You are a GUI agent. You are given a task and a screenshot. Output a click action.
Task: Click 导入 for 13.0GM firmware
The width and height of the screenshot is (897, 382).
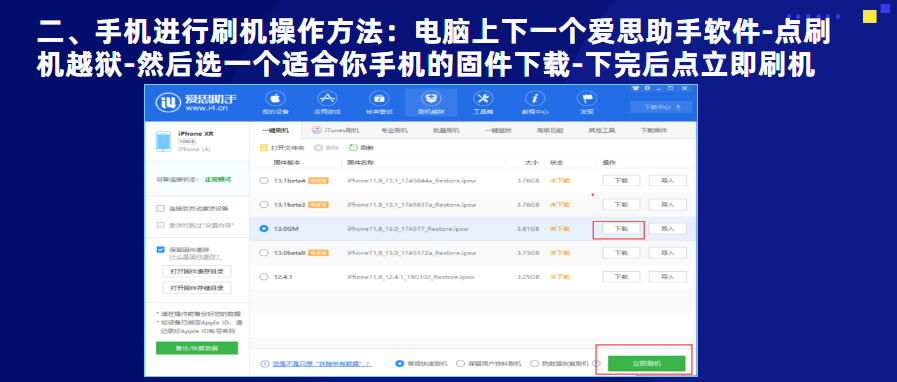click(668, 229)
